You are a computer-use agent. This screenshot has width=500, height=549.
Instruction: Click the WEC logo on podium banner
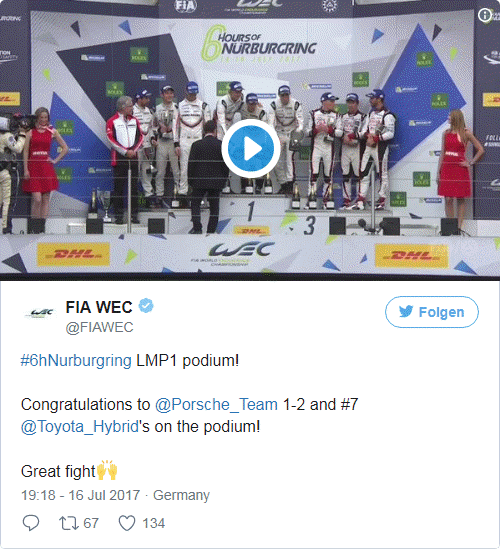239,252
